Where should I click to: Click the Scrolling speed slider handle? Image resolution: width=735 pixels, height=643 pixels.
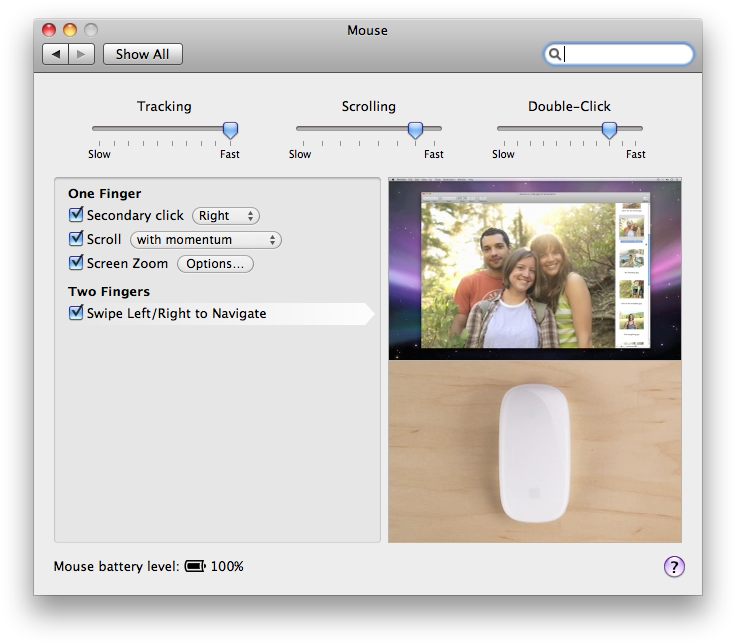415,129
